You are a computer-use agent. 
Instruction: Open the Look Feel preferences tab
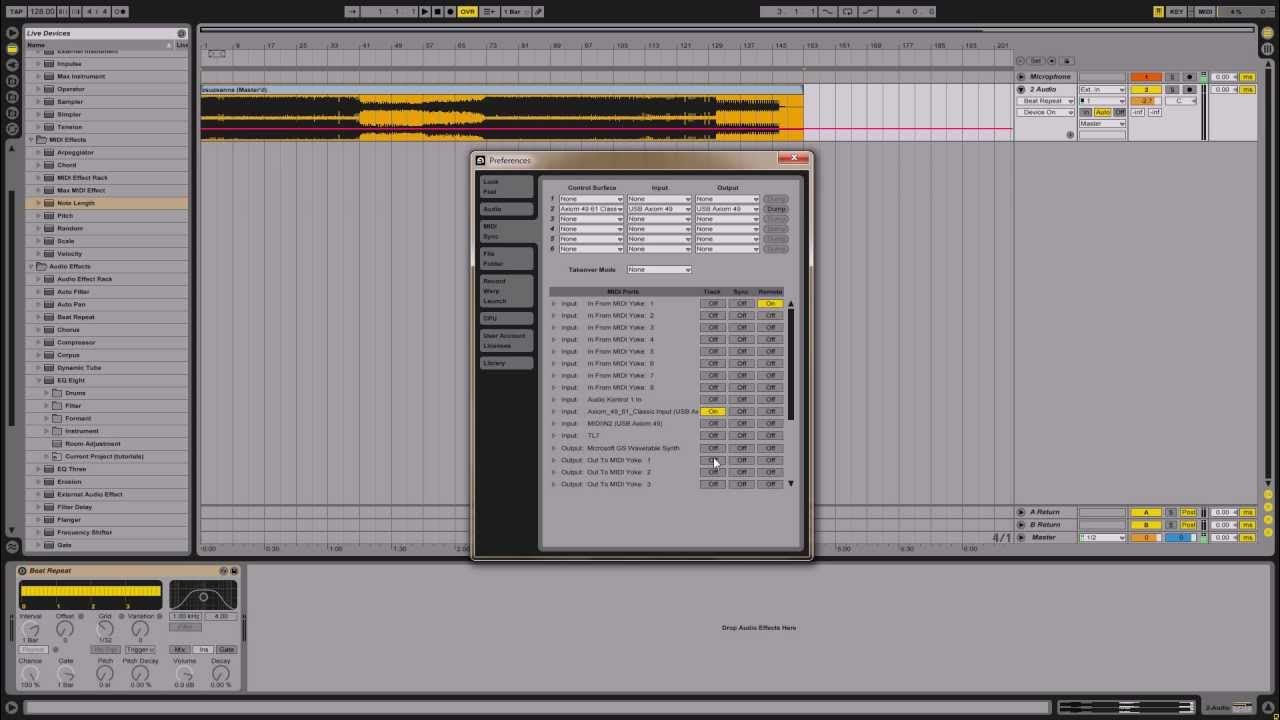coord(505,186)
